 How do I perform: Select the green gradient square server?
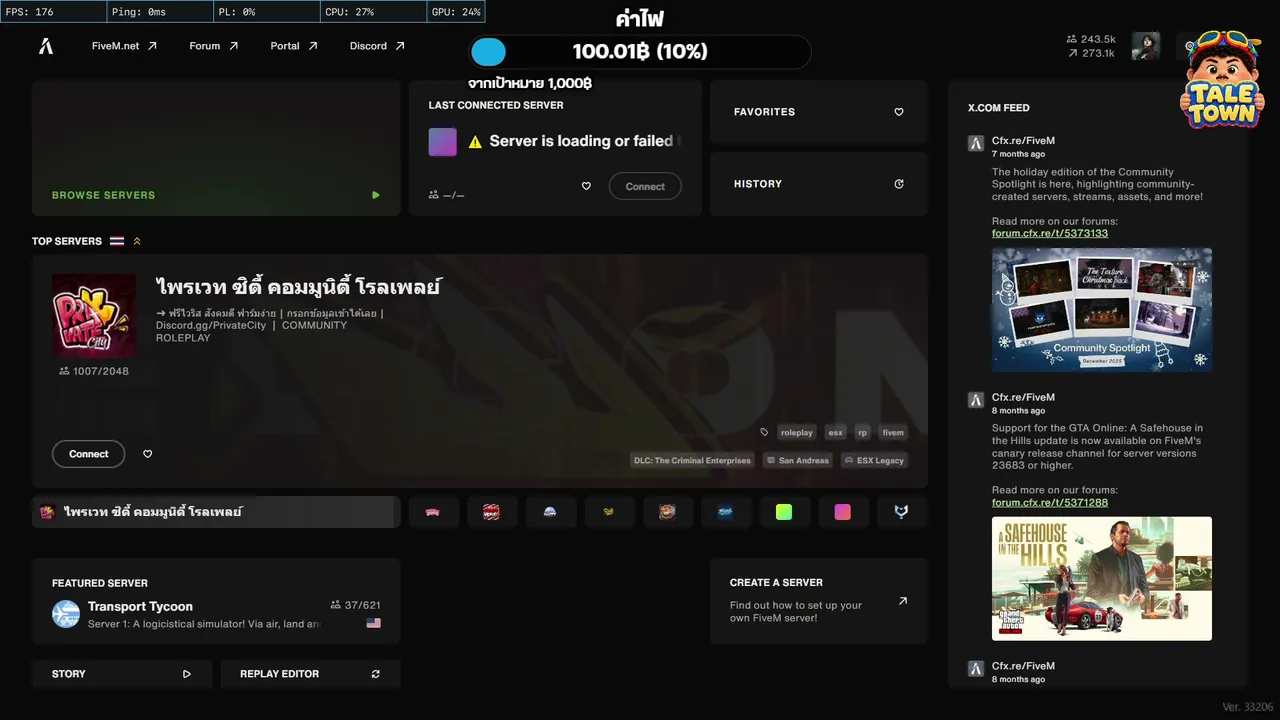point(784,512)
